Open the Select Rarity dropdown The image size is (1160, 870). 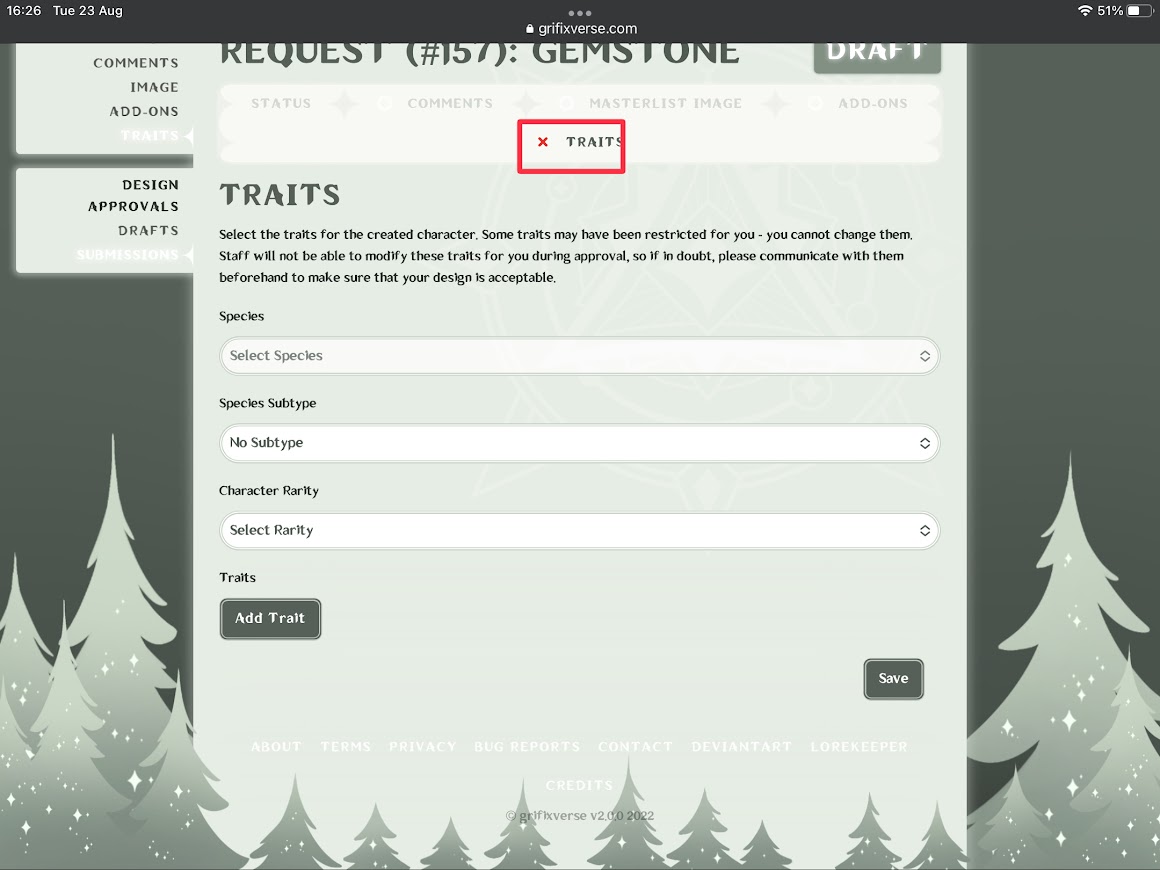coord(579,530)
